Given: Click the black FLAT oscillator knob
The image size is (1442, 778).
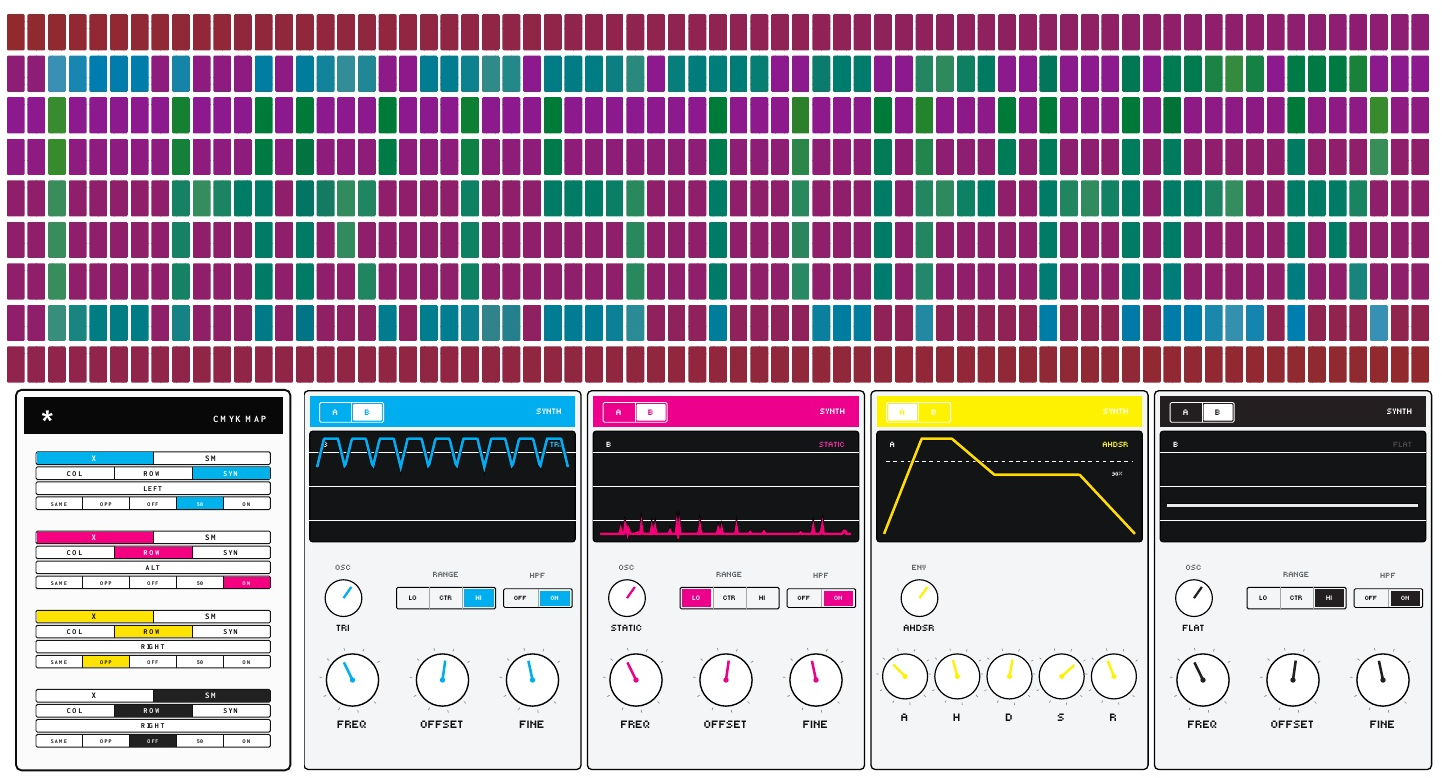Looking at the screenshot, I should click(x=1193, y=598).
